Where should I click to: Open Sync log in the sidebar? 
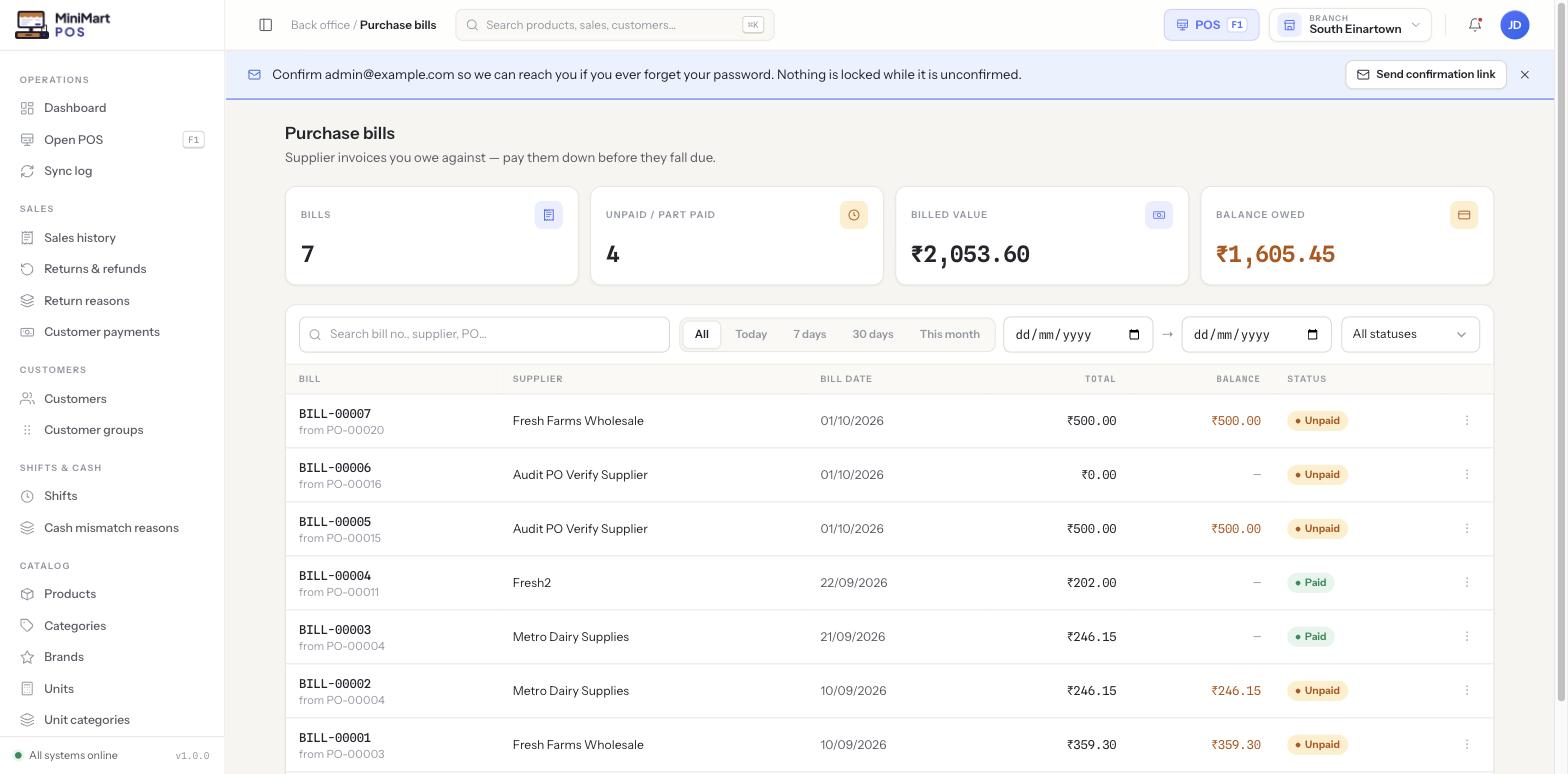pyautogui.click(x=112, y=171)
